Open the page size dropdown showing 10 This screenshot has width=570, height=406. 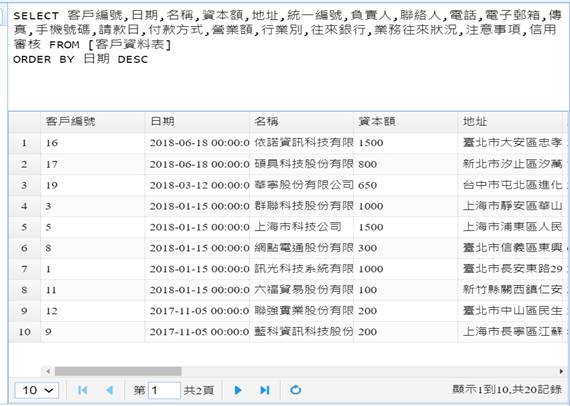click(x=37, y=390)
